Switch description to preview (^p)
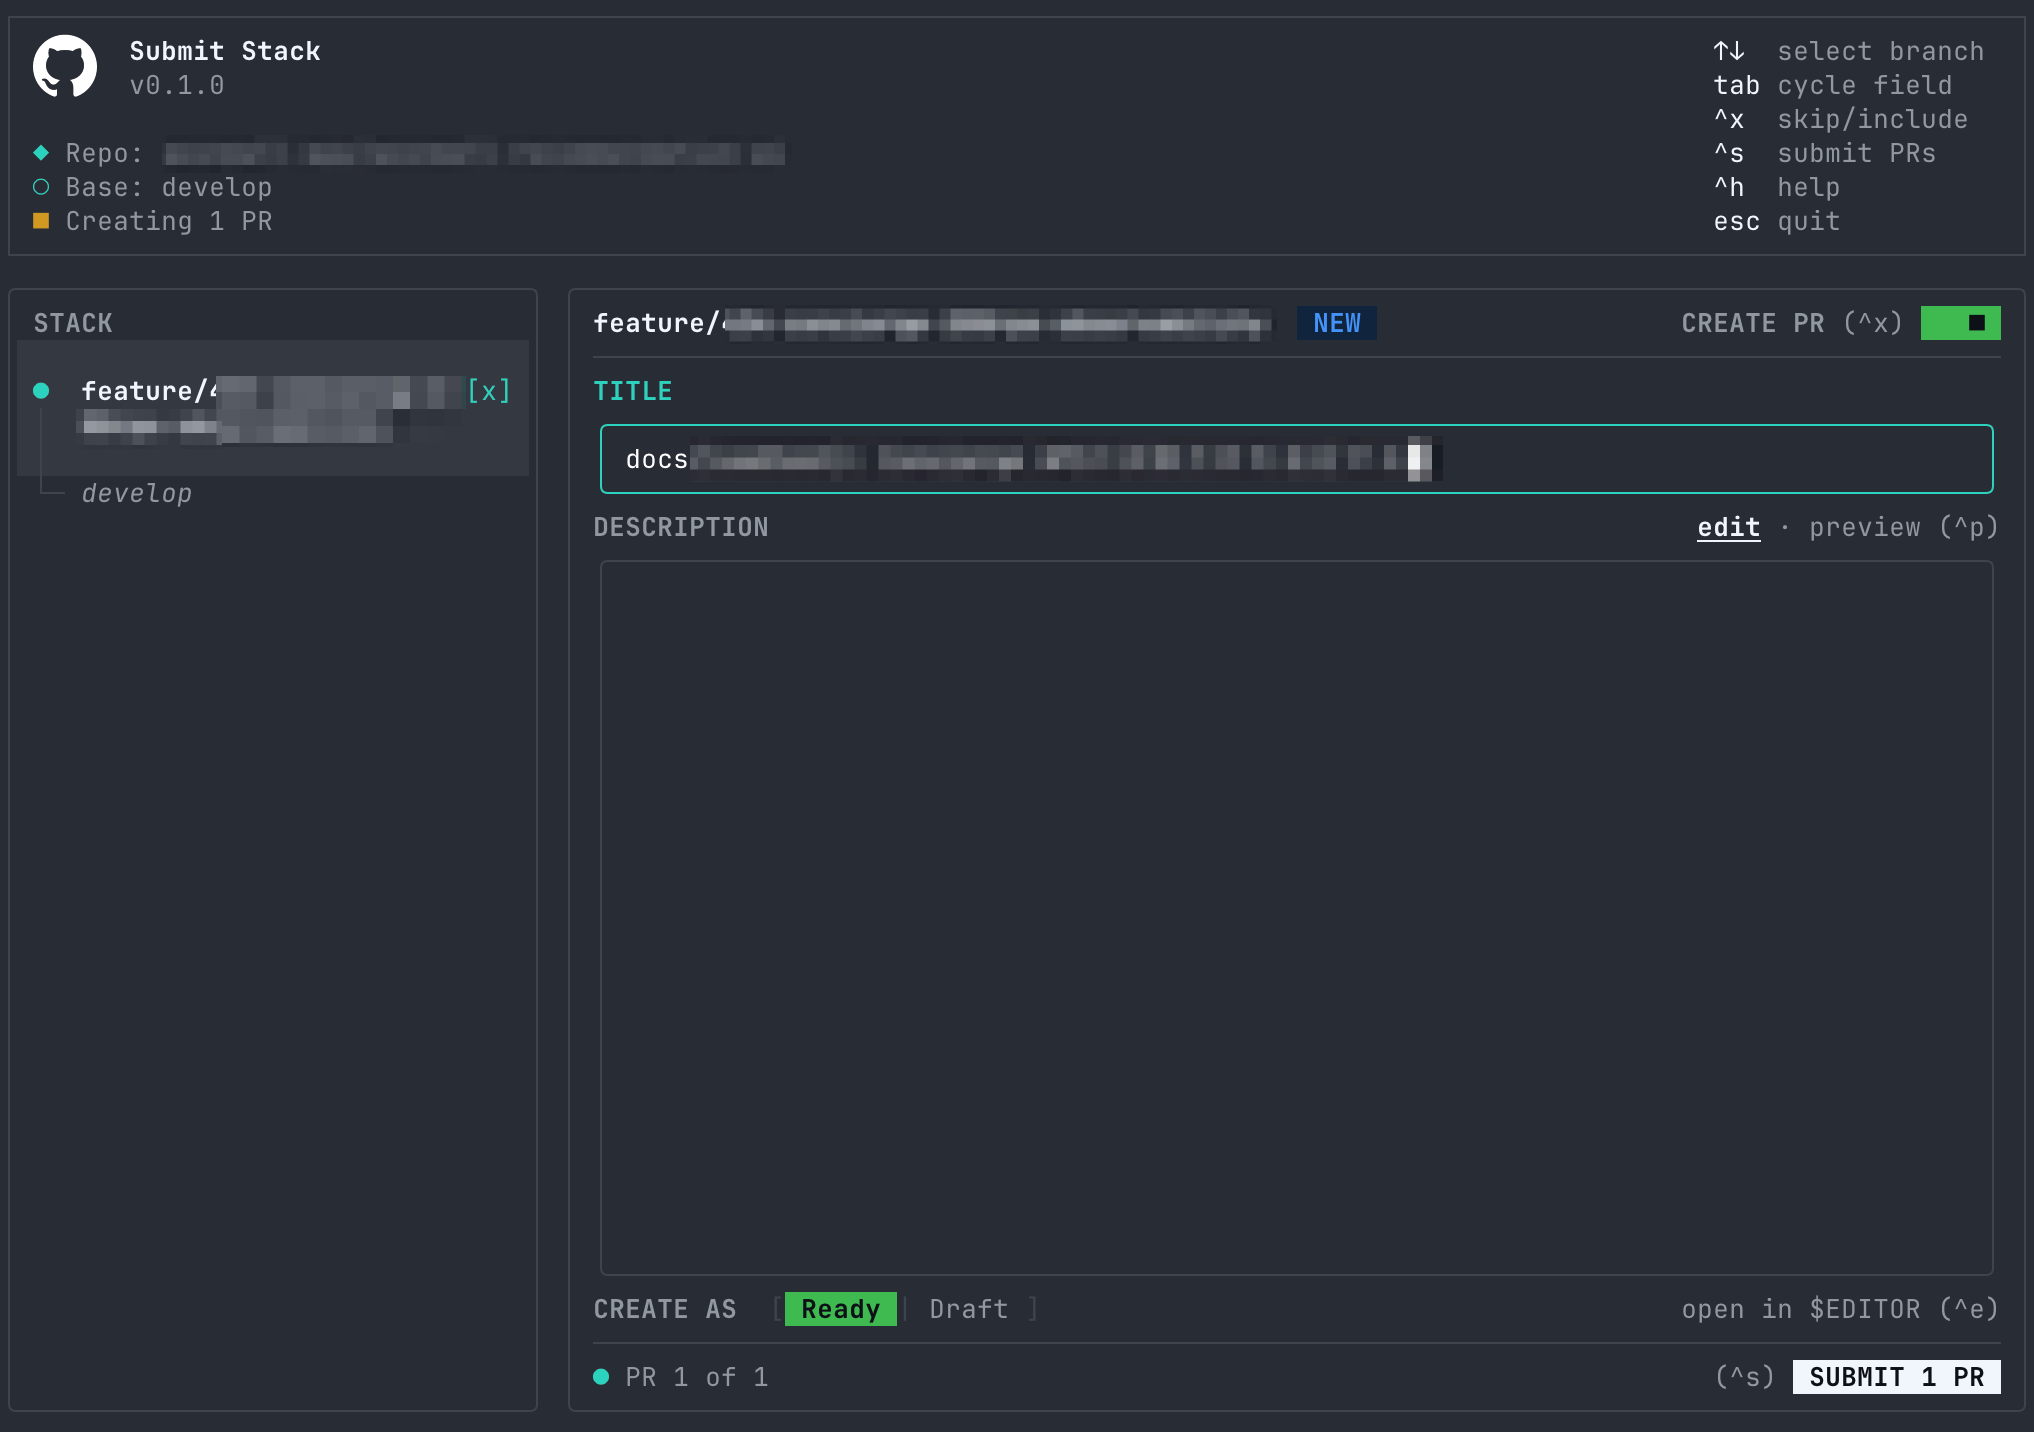 [1904, 527]
